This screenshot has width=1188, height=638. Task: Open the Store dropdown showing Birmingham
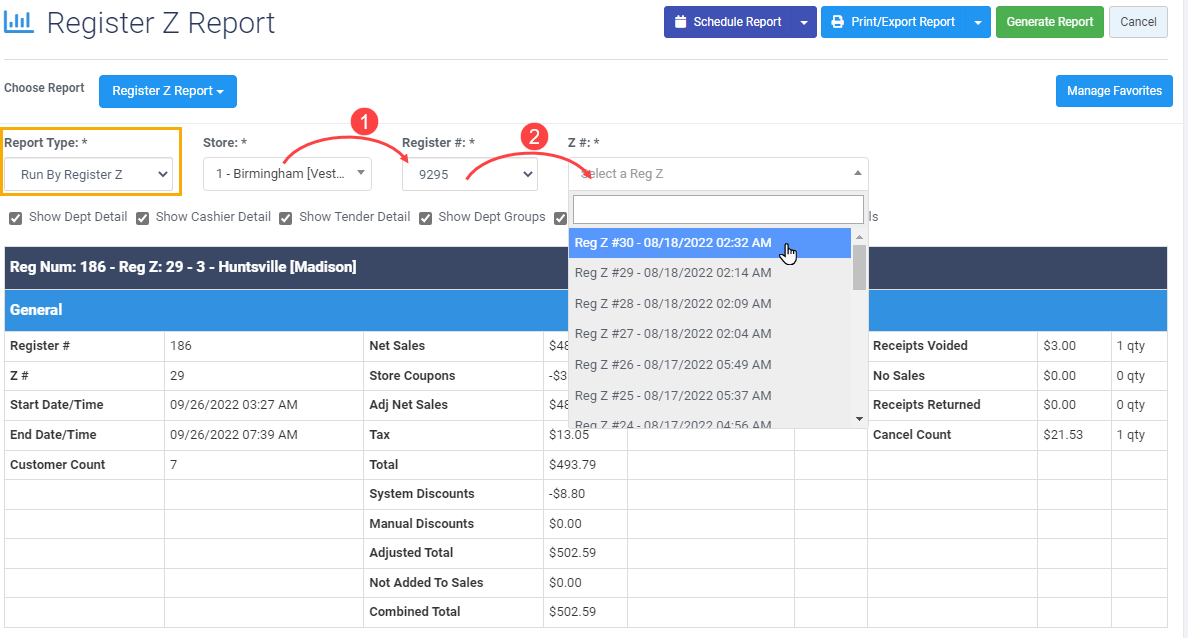[287, 174]
